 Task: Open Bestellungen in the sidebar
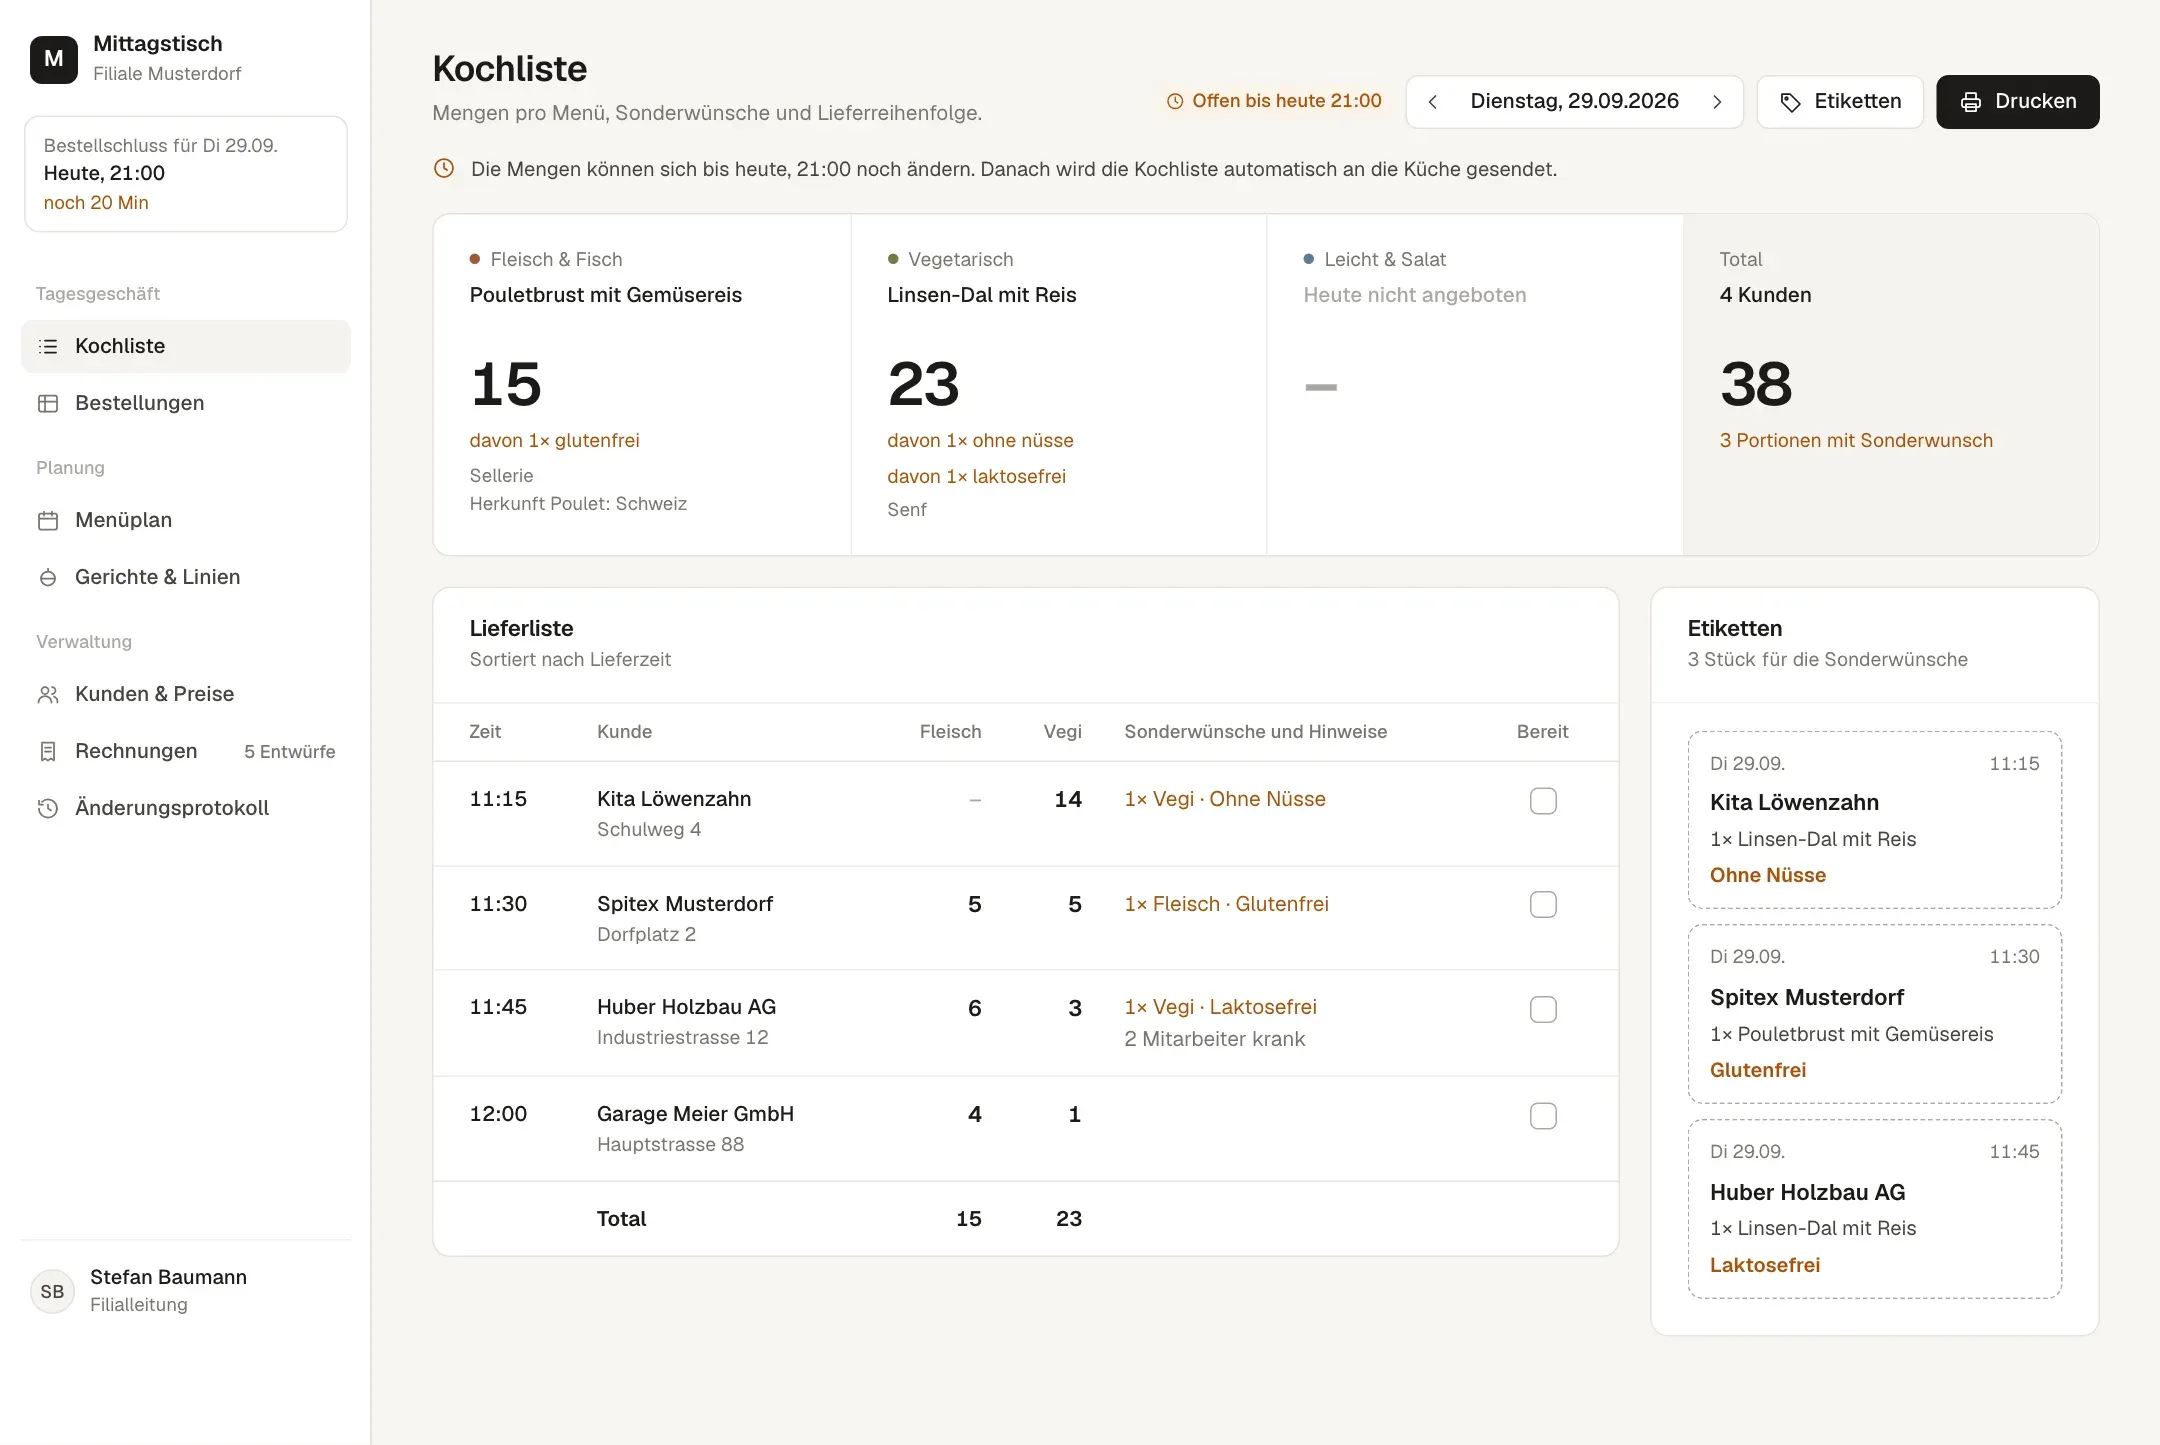(186, 403)
